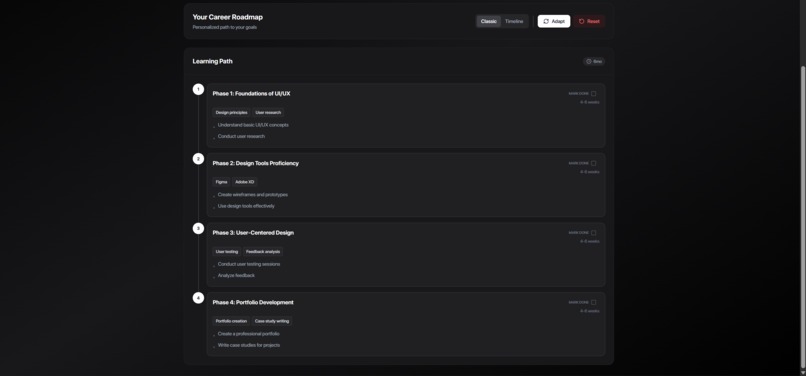The width and height of the screenshot is (806, 376).
Task: Click the Feedback analysis tag
Action: point(263,252)
